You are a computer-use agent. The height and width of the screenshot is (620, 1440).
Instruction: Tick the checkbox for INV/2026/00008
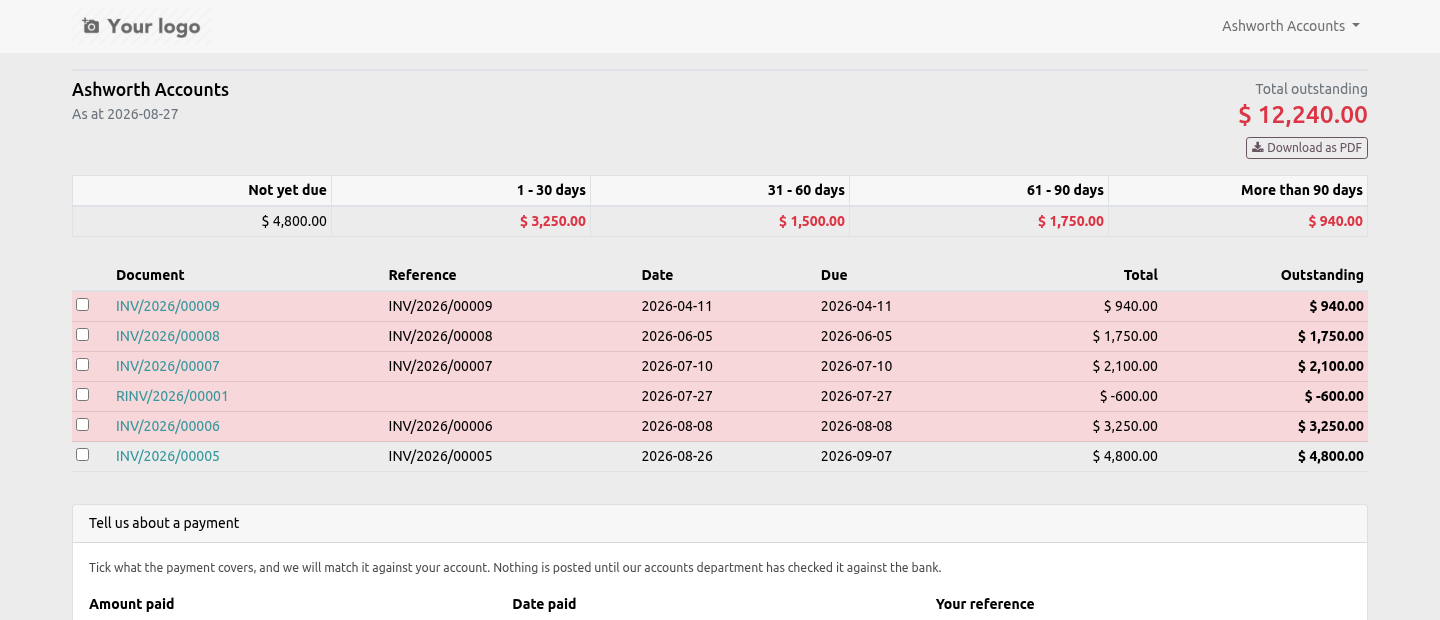83,335
